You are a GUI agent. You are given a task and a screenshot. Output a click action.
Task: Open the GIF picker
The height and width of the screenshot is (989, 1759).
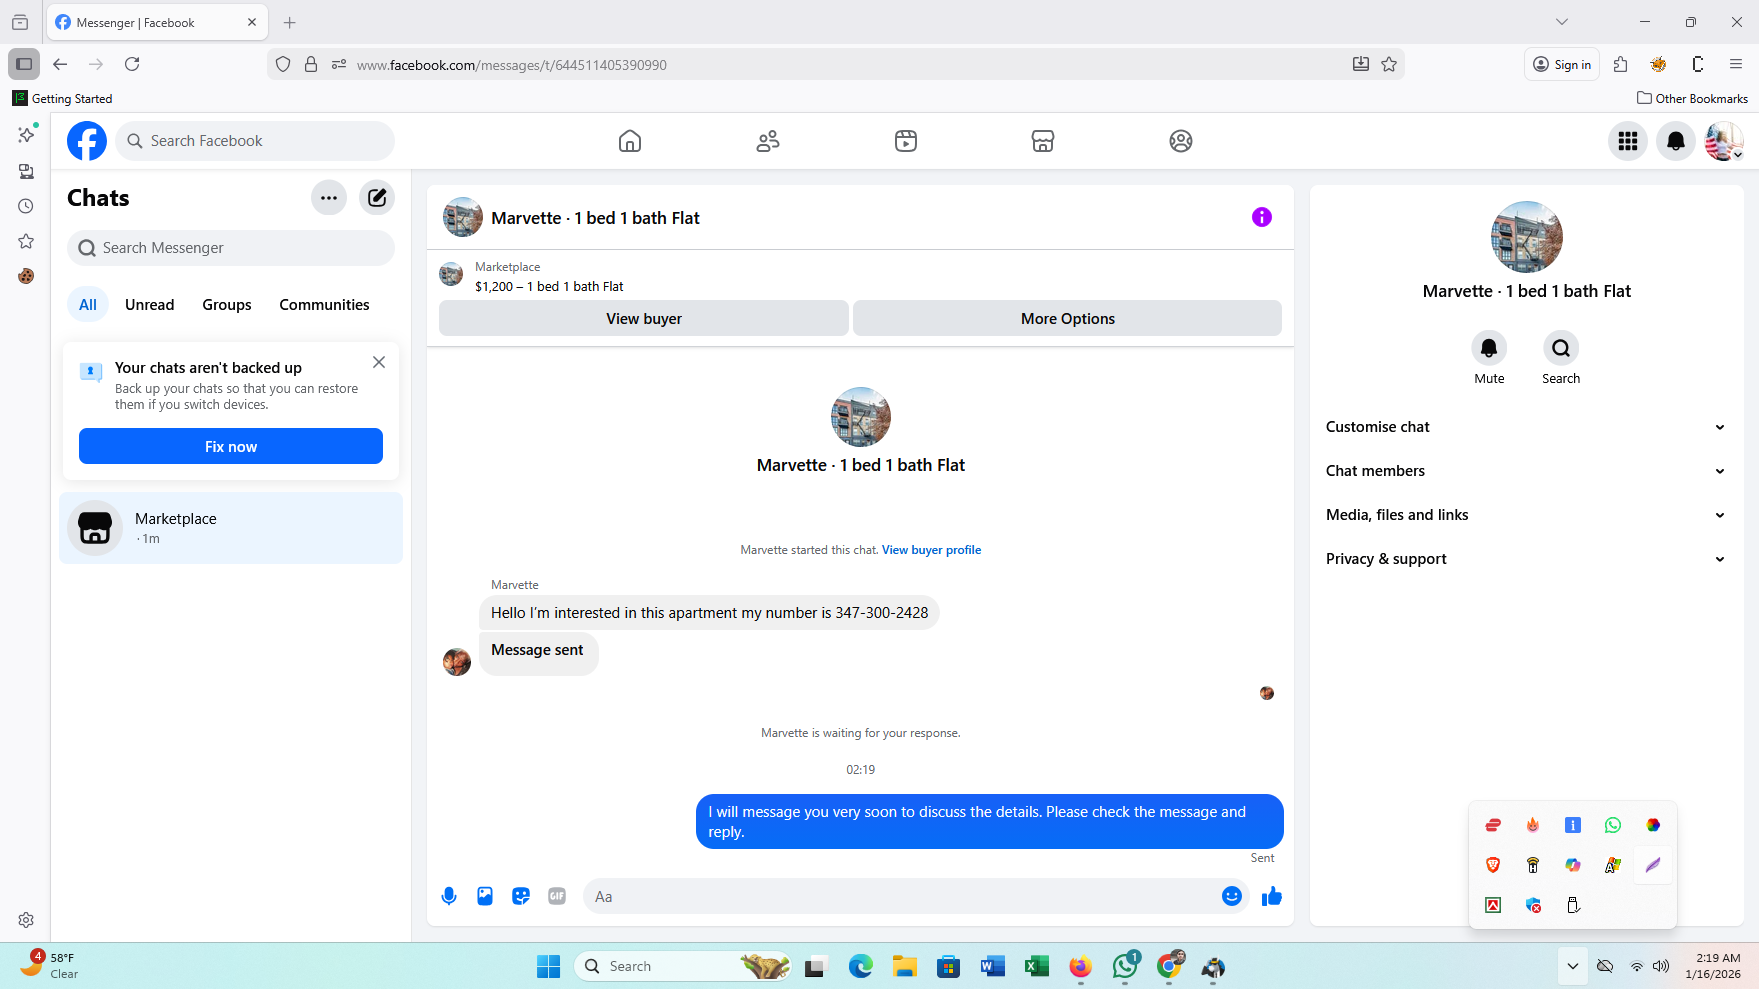click(x=557, y=897)
